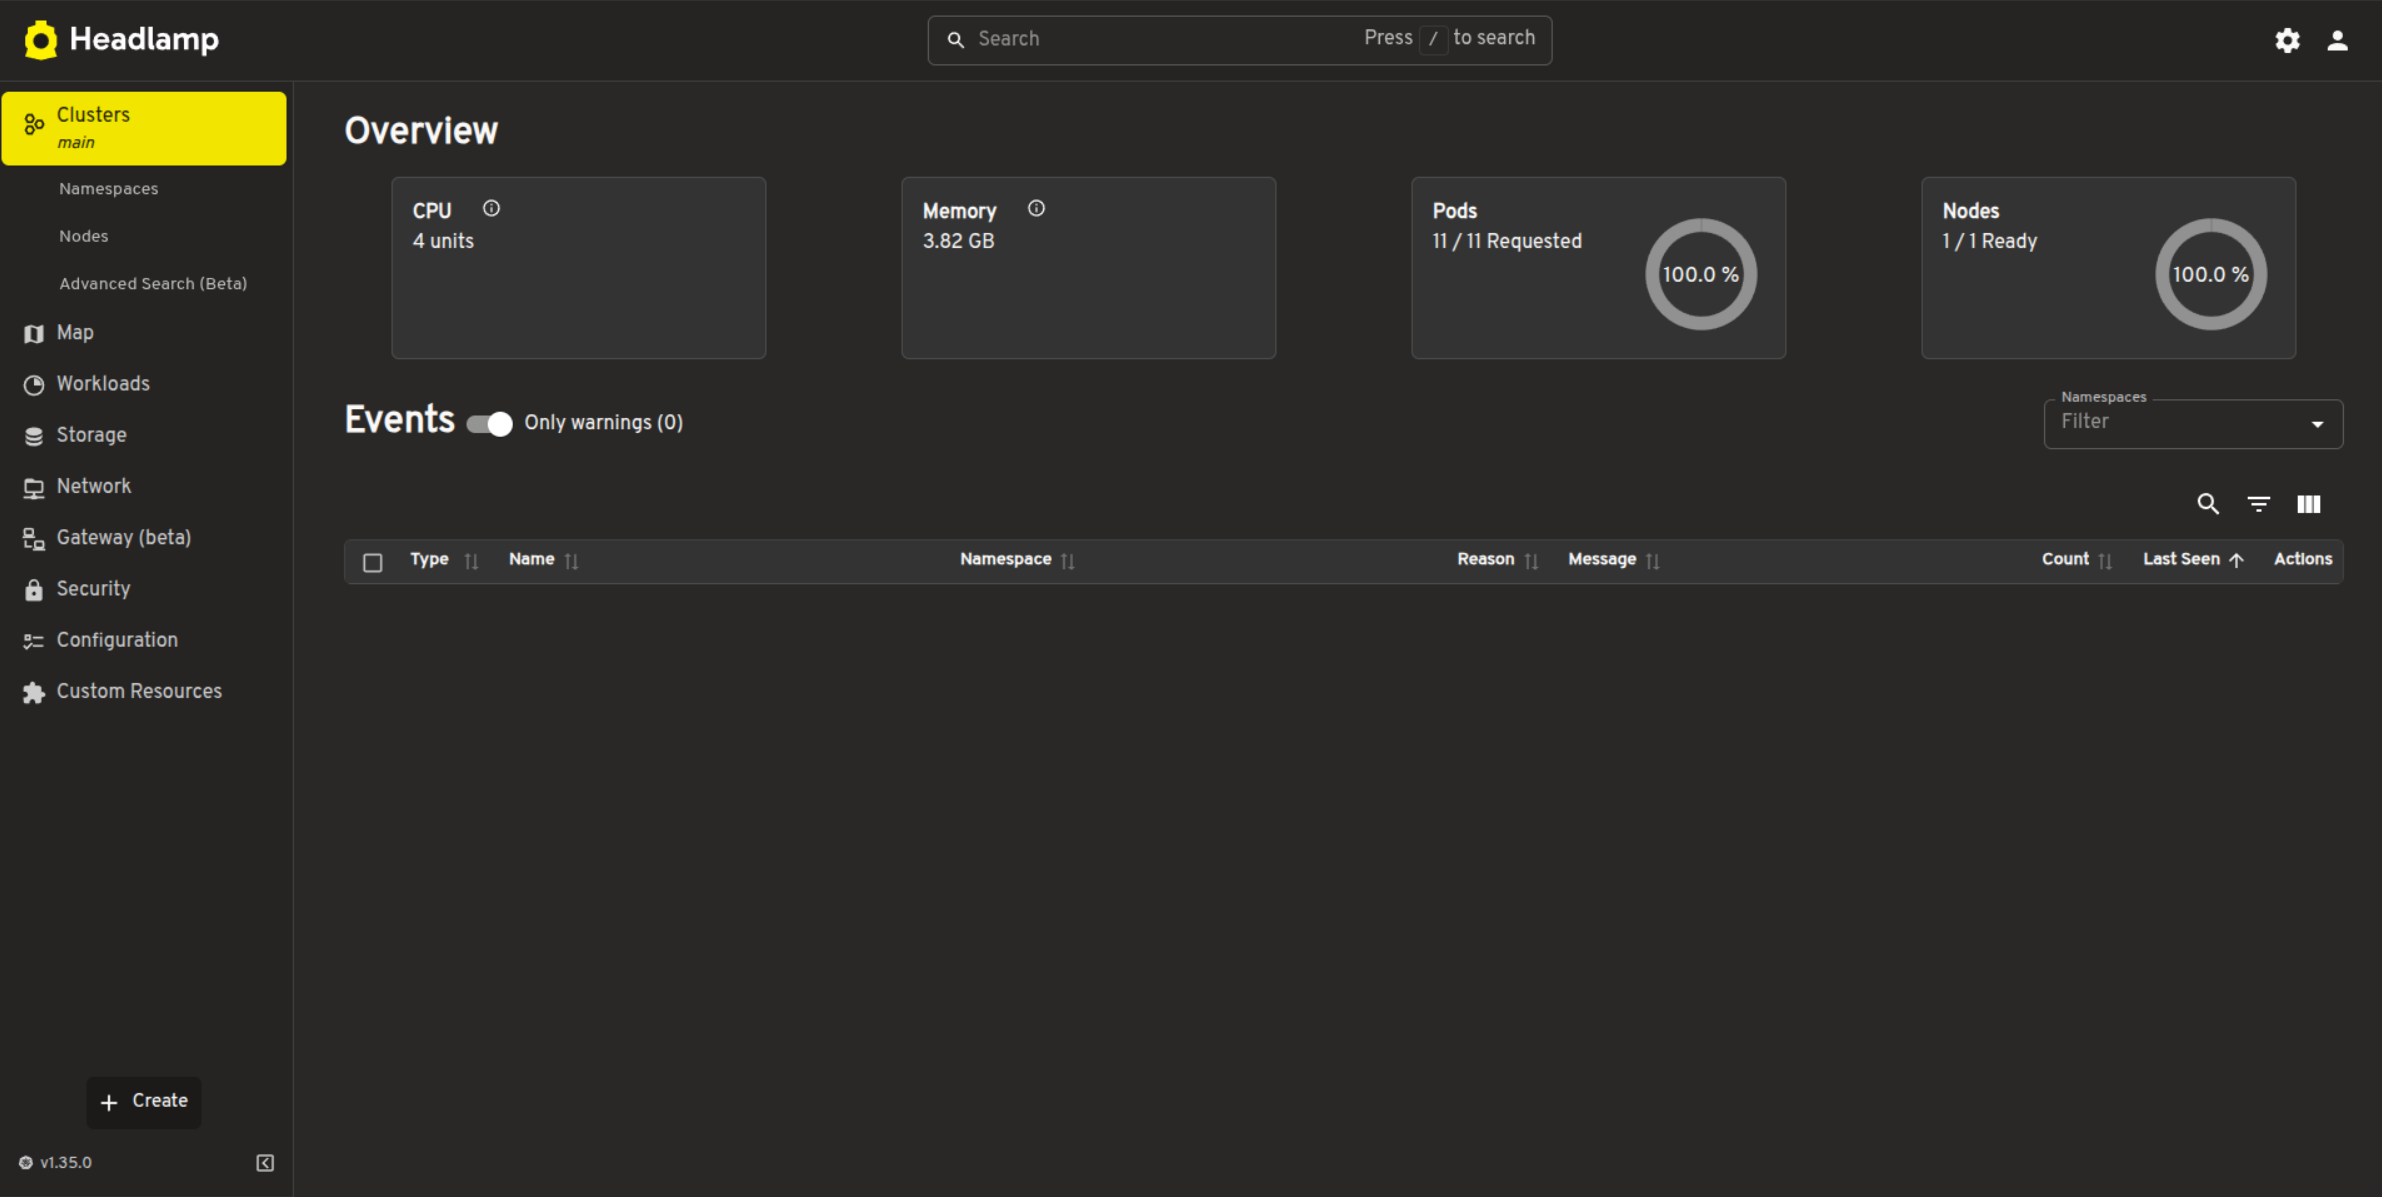The width and height of the screenshot is (2382, 1197).
Task: Open Advanced Search (Beta) link
Action: coord(153,284)
